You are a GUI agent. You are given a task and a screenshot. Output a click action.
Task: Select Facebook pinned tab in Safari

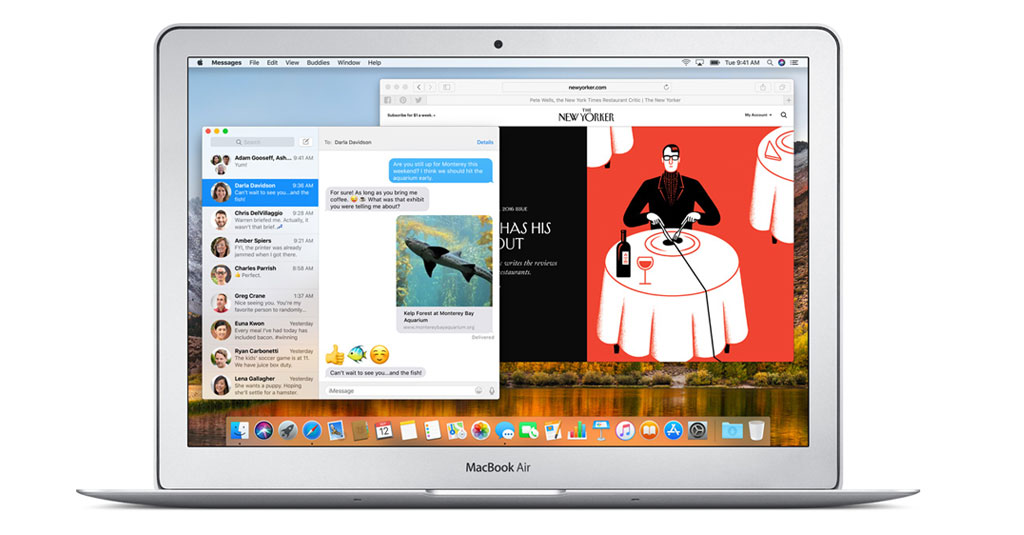click(x=388, y=100)
